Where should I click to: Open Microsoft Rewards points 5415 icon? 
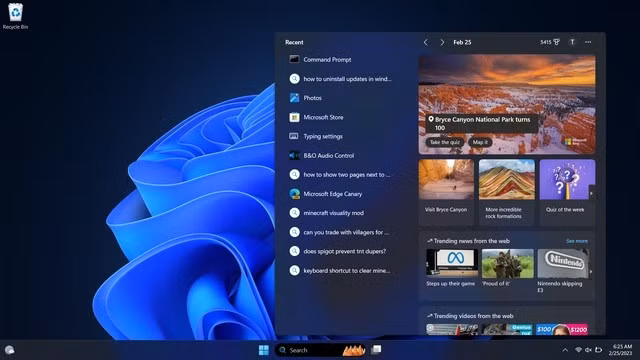(x=550, y=42)
